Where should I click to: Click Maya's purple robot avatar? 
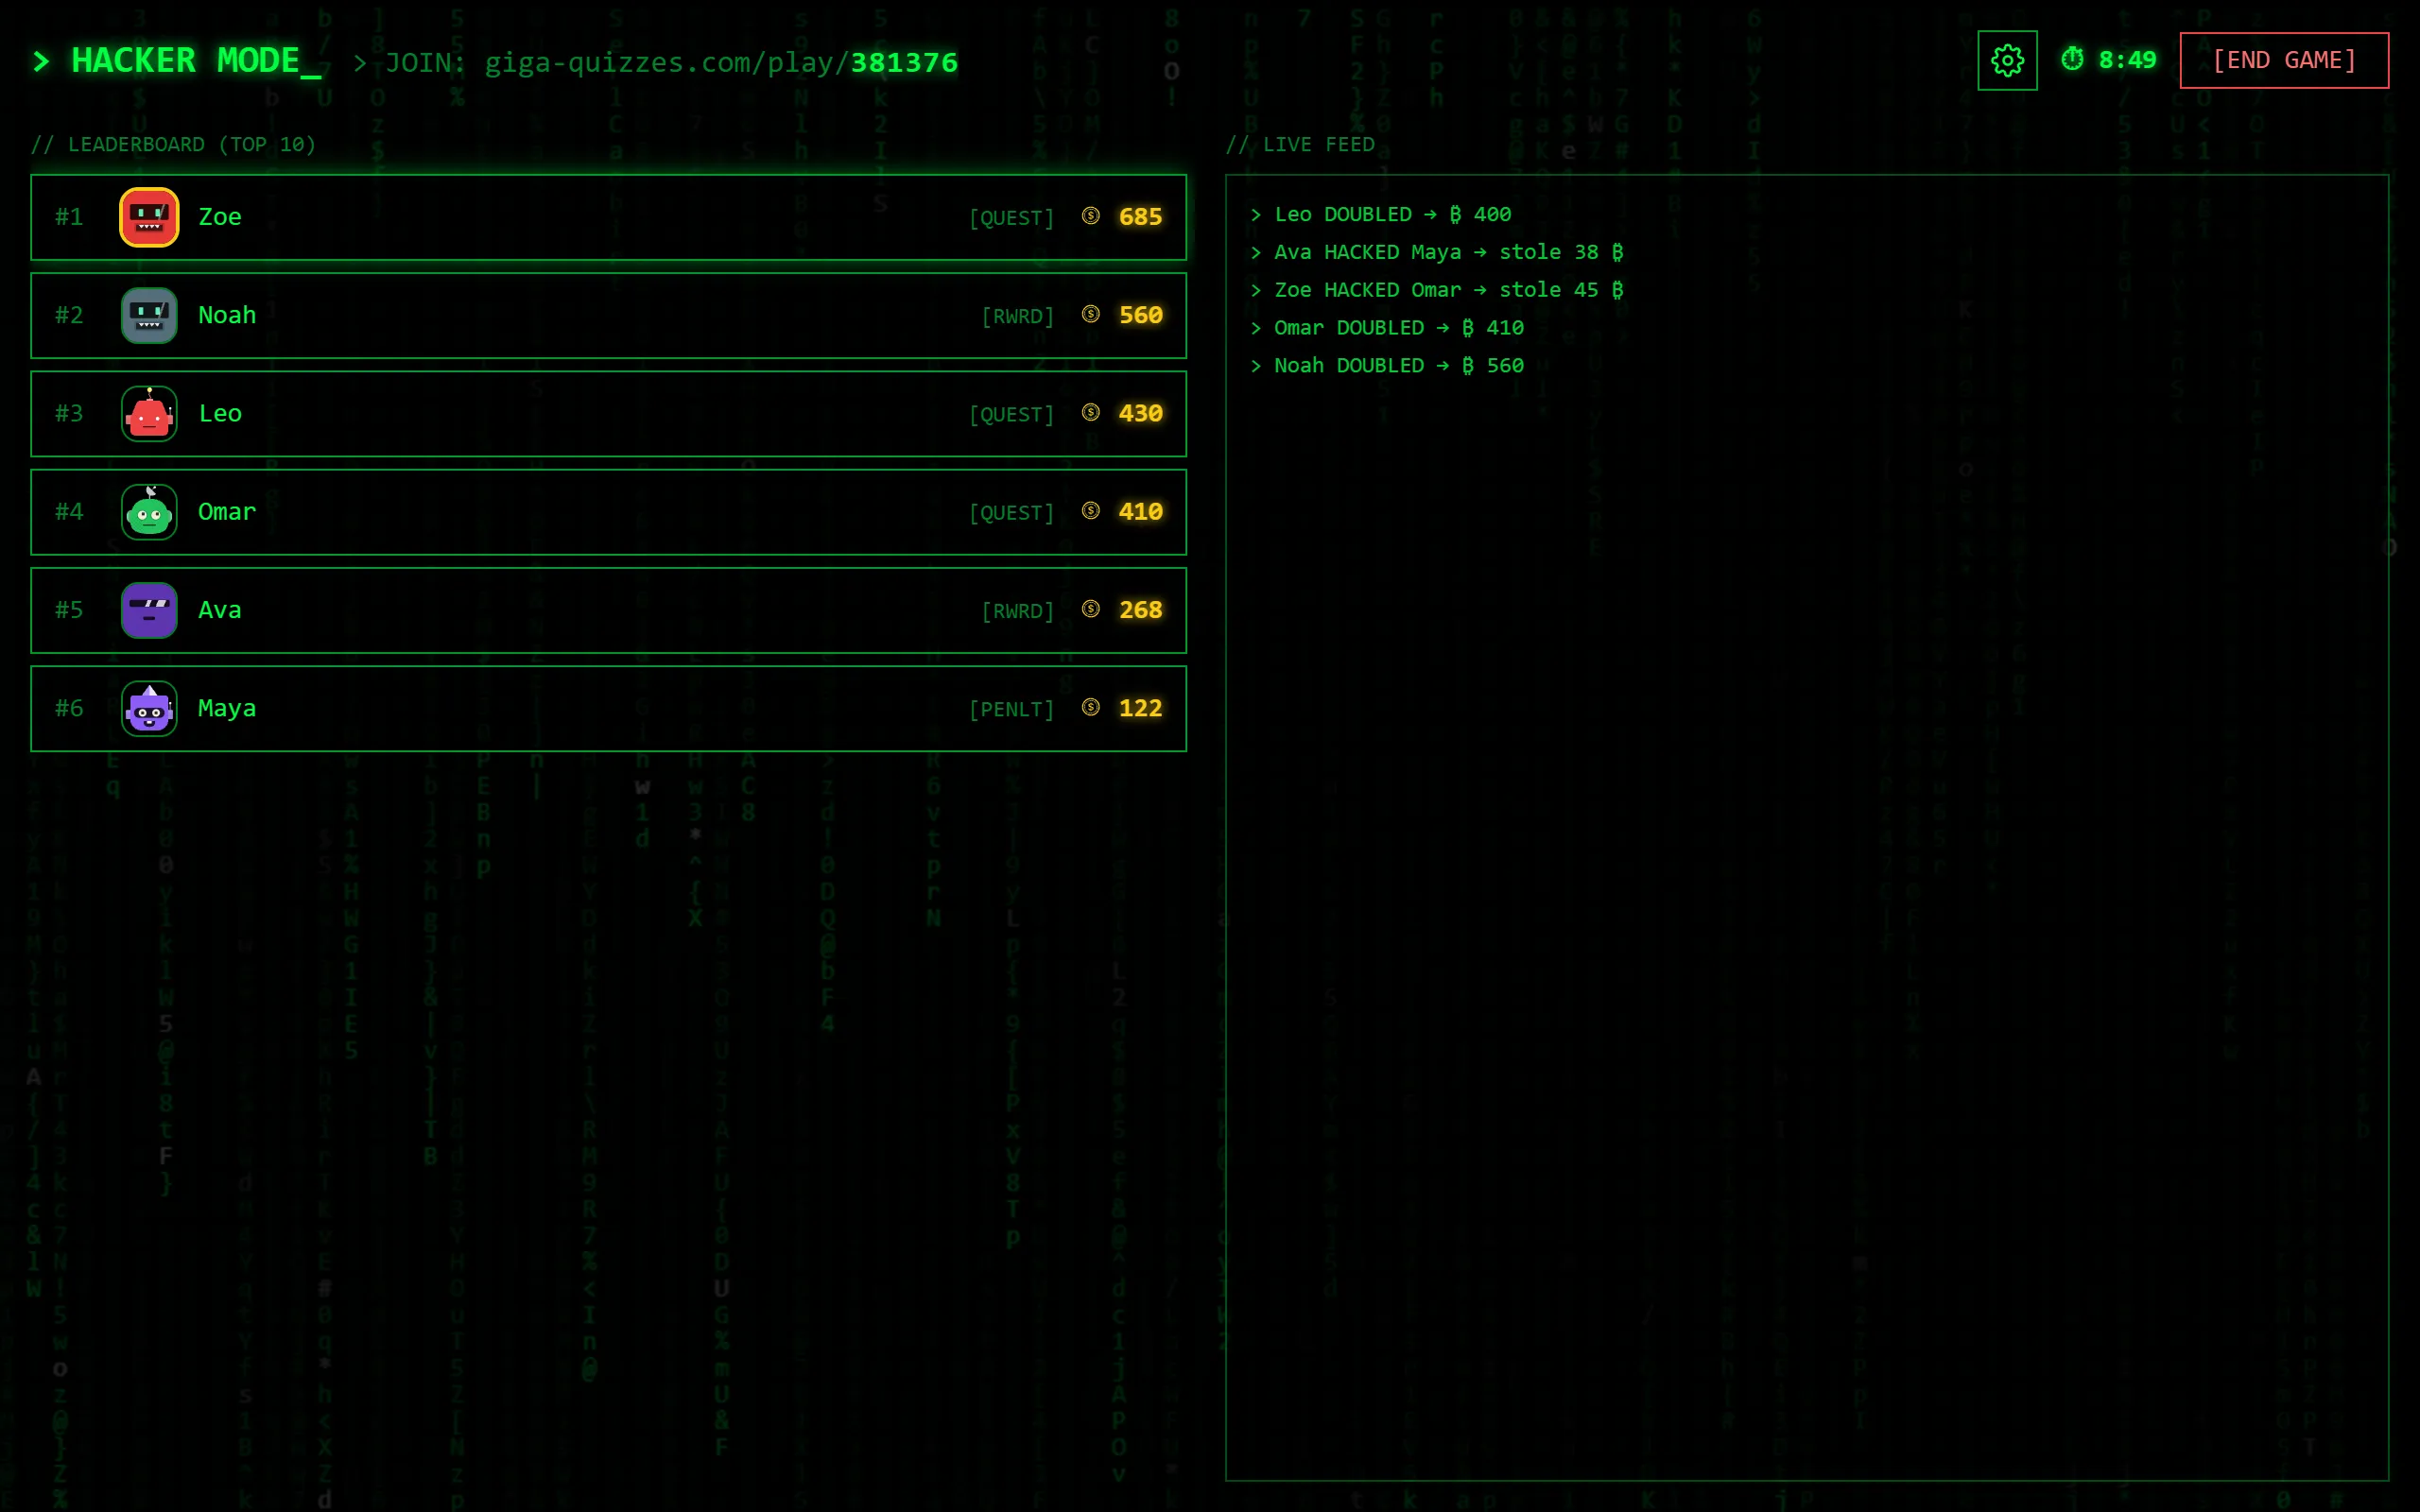click(x=149, y=708)
